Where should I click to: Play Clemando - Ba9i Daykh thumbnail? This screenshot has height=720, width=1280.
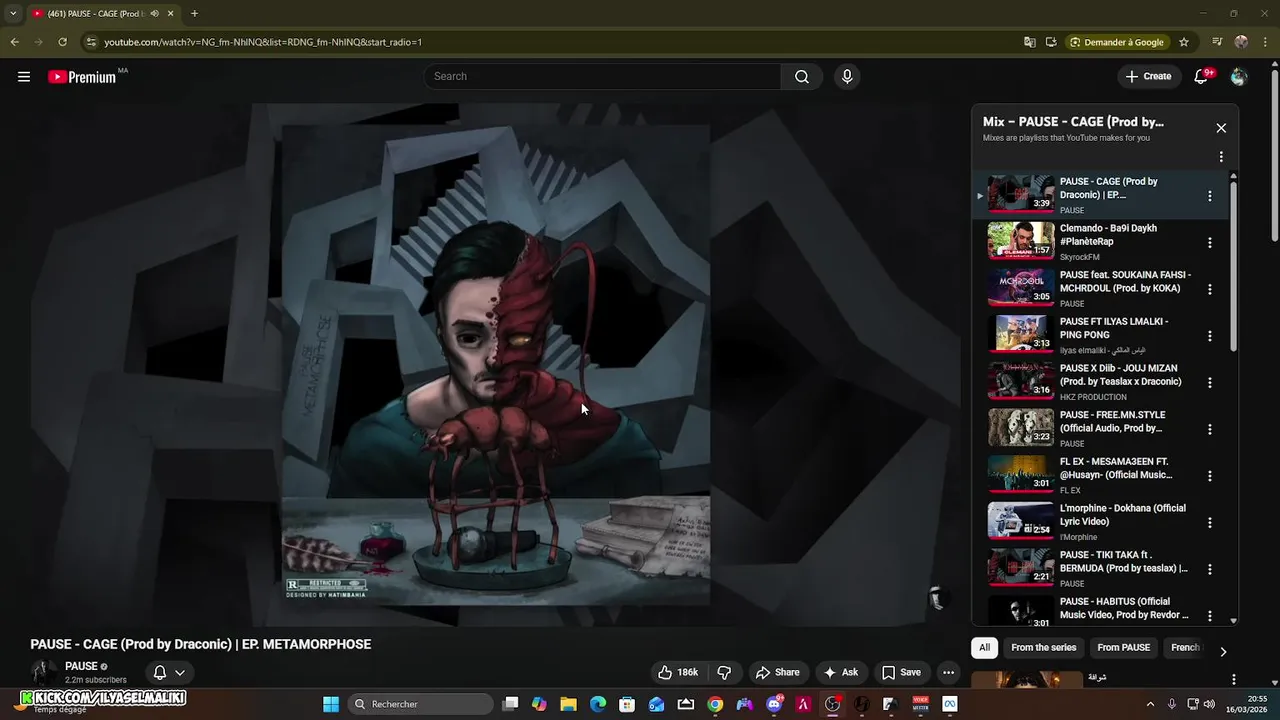(1021, 241)
